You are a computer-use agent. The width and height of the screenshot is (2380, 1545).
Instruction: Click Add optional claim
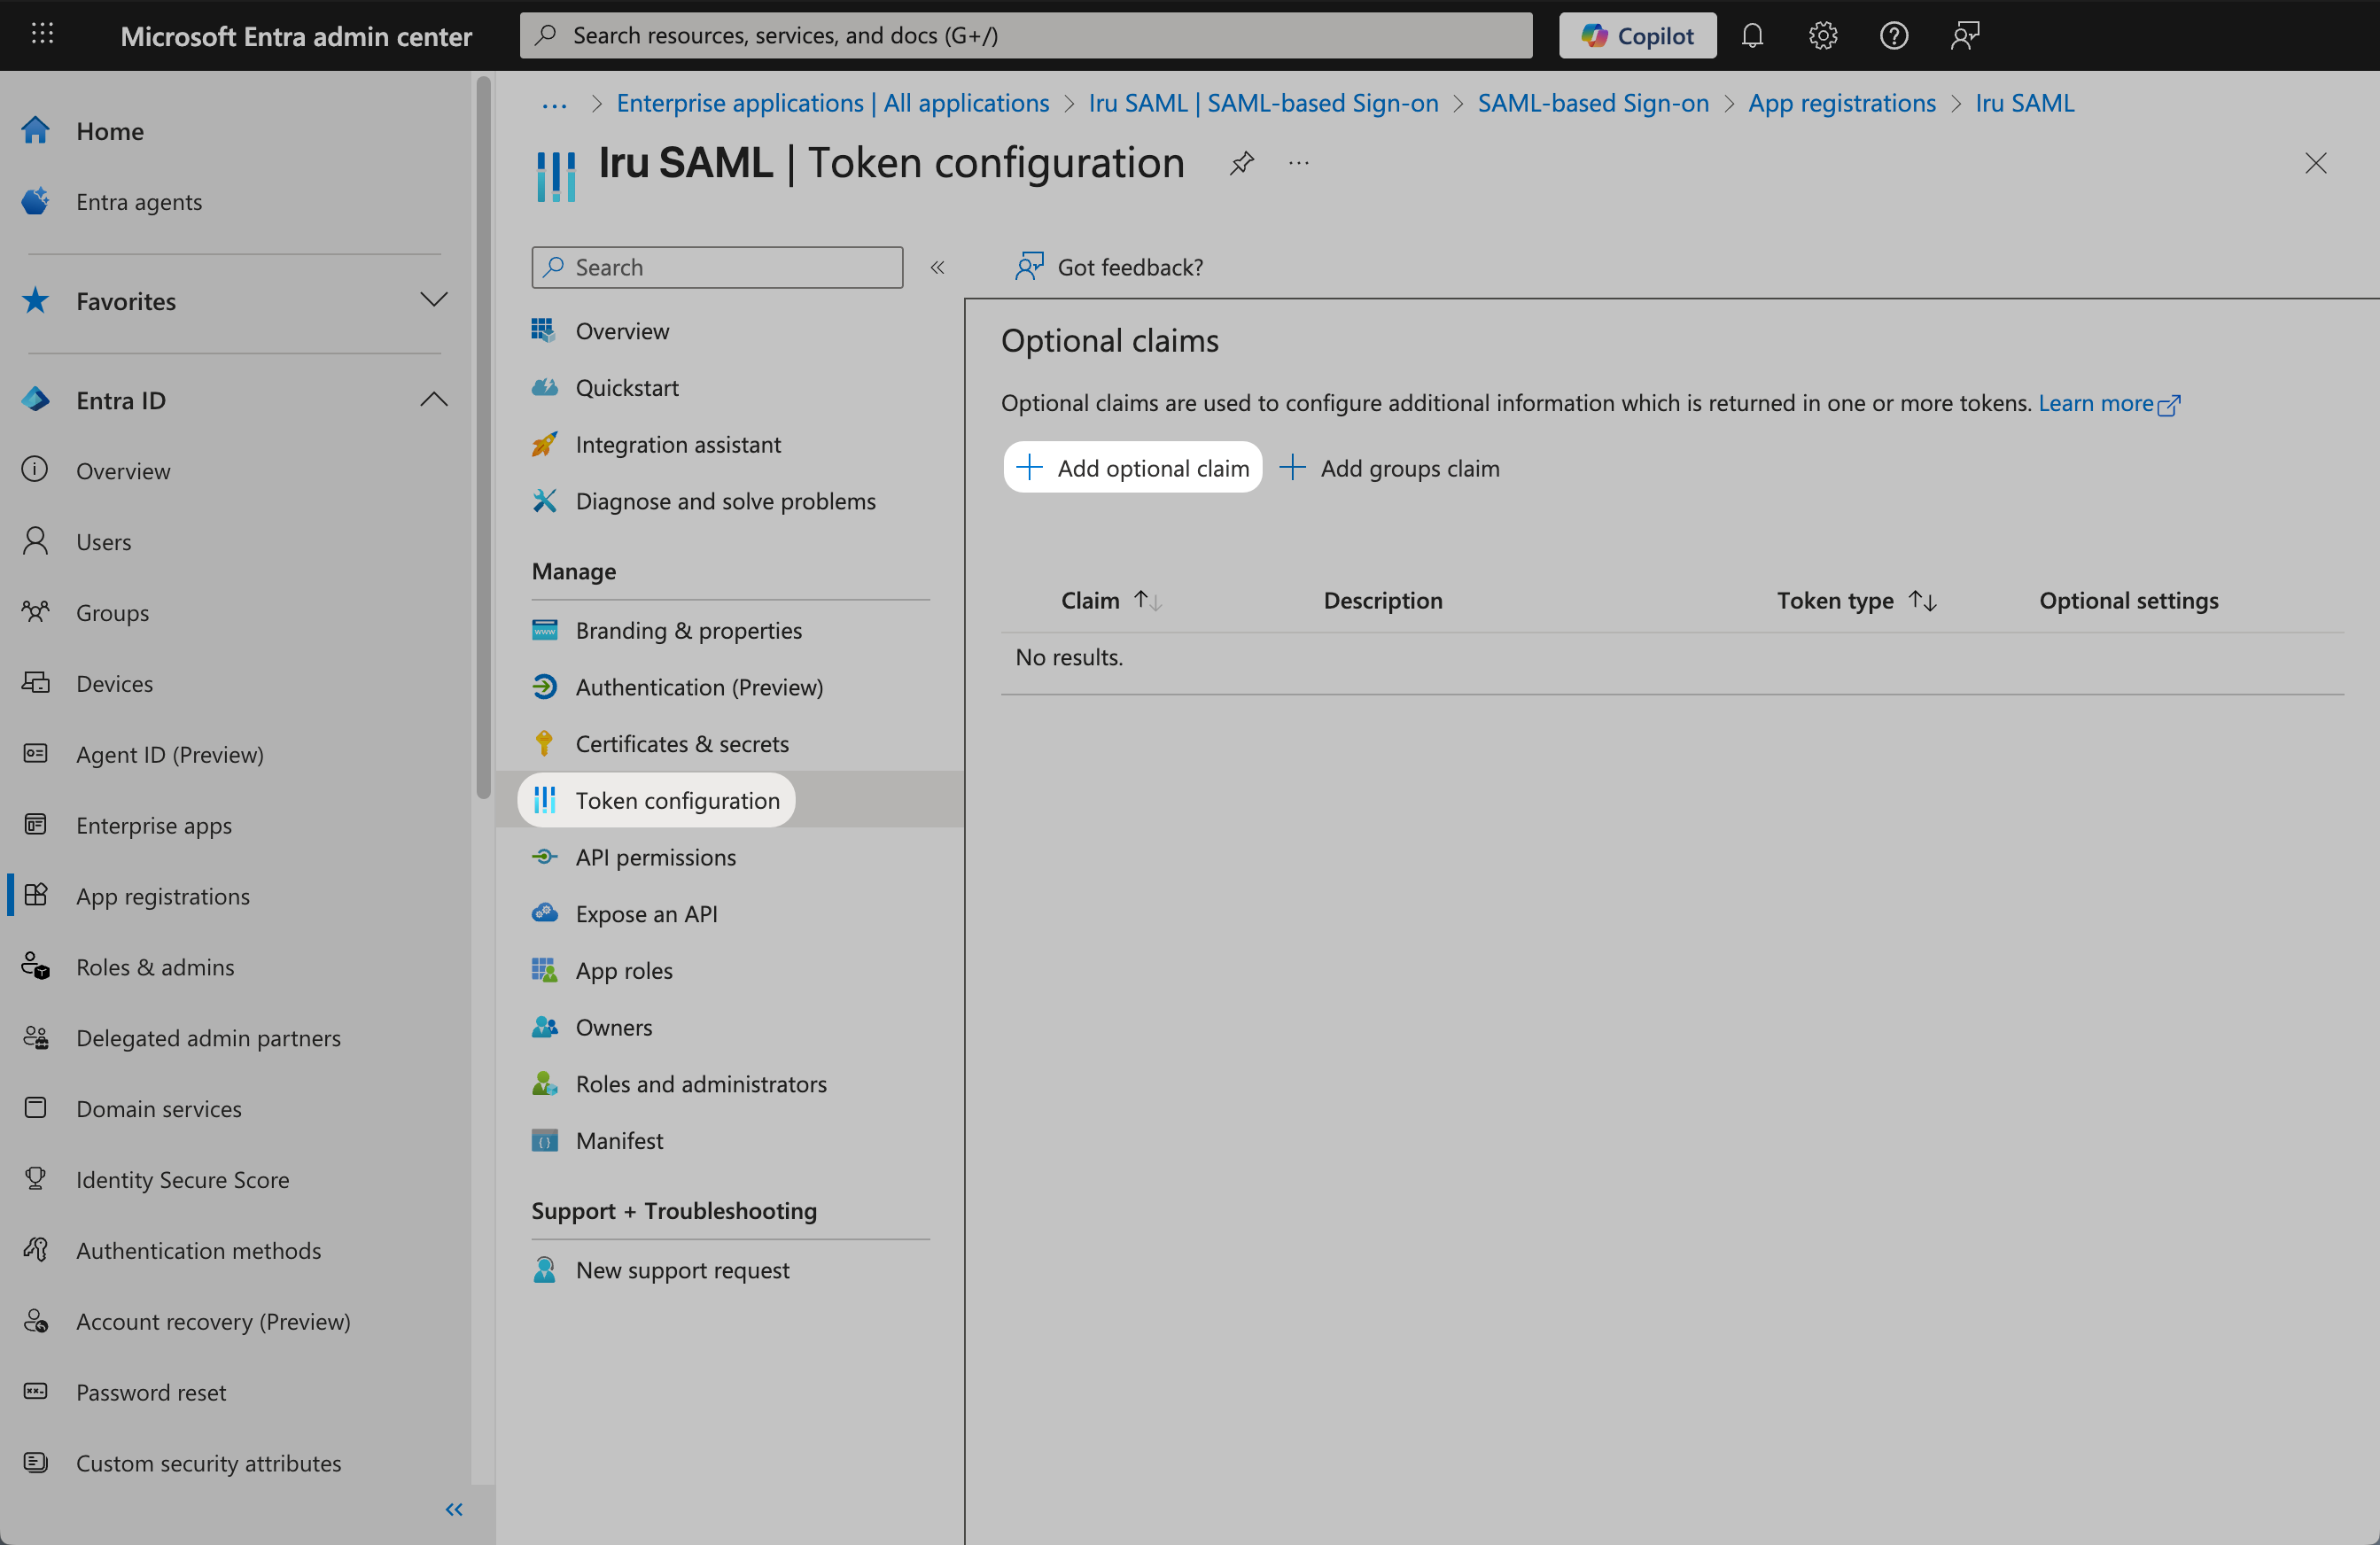coord(1132,468)
